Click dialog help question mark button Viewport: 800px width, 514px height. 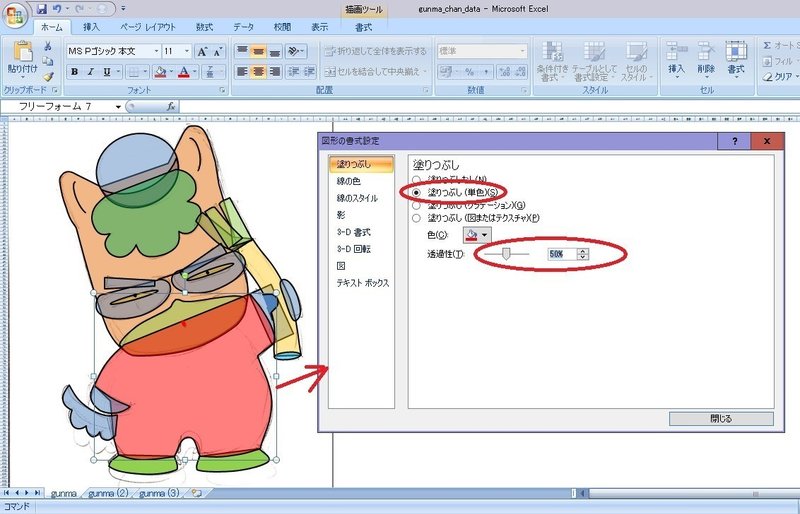[734, 141]
